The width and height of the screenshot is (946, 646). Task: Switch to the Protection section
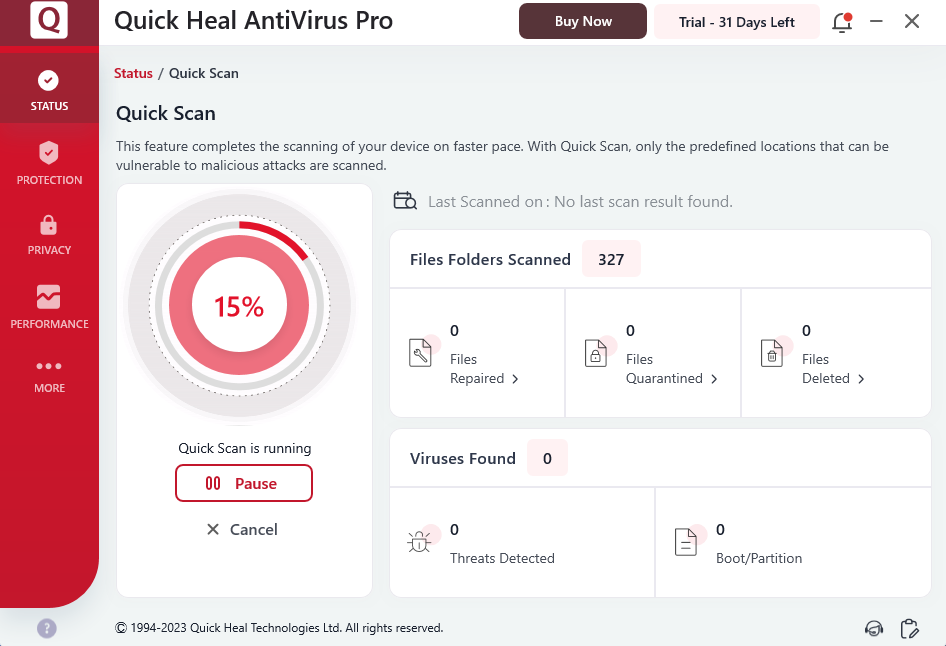point(49,163)
